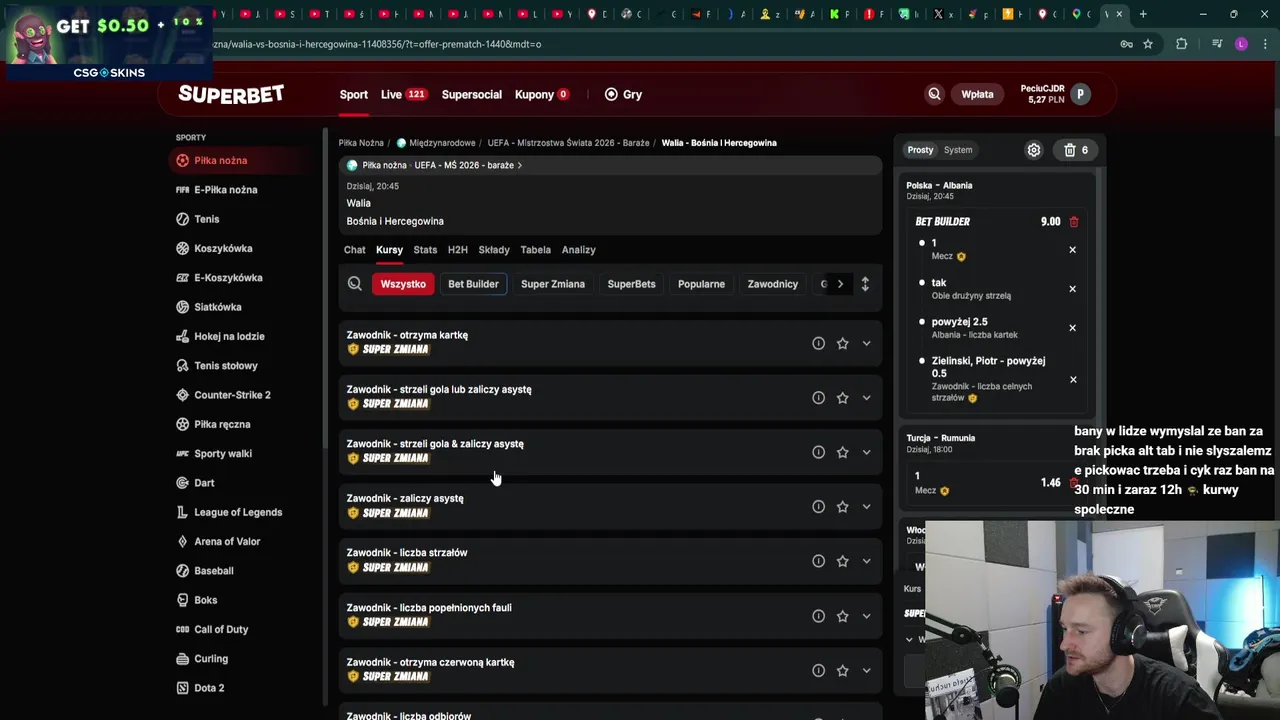Open betslip settings gear icon
This screenshot has width=1280, height=720.
click(1034, 150)
